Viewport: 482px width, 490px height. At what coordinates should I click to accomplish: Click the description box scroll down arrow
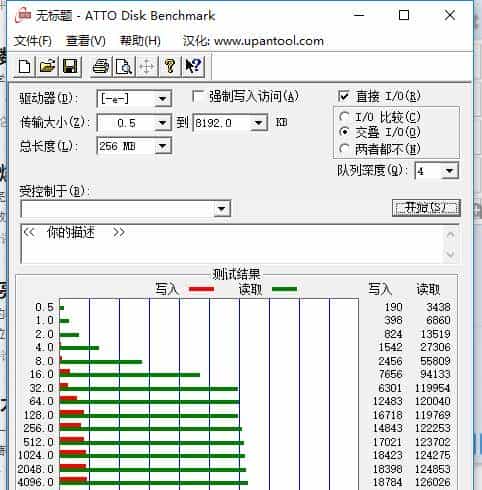pyautogui.click(x=451, y=254)
